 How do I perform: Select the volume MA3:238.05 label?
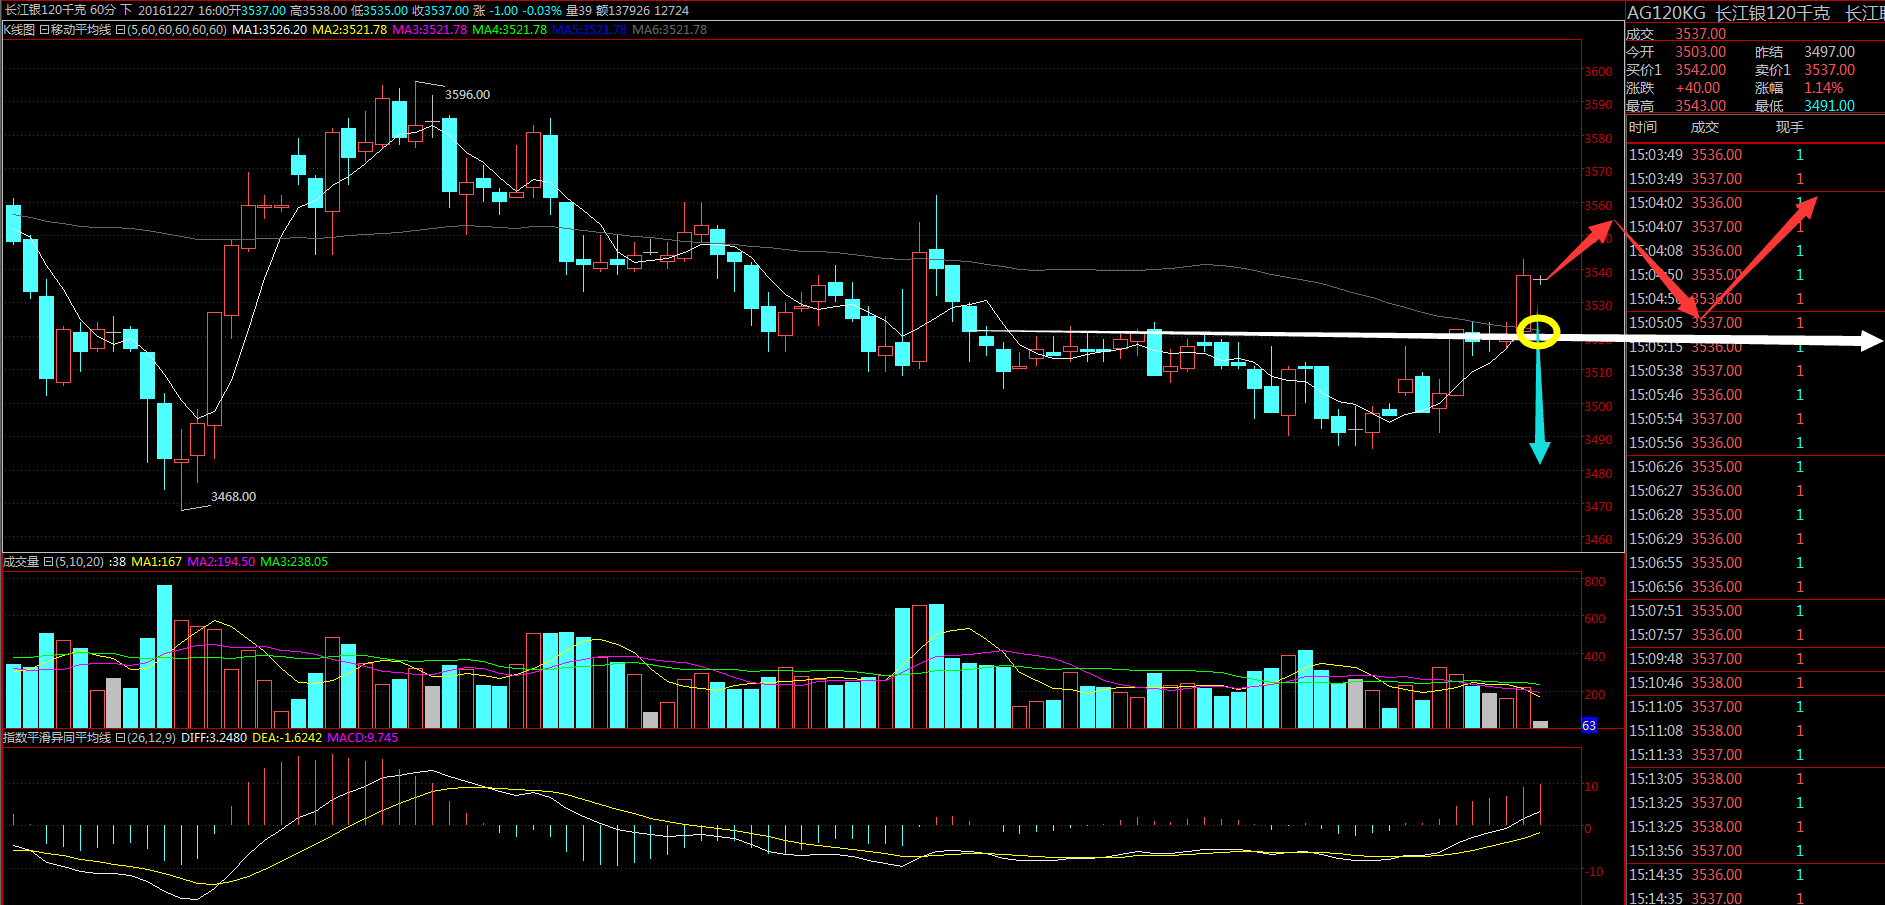point(294,562)
